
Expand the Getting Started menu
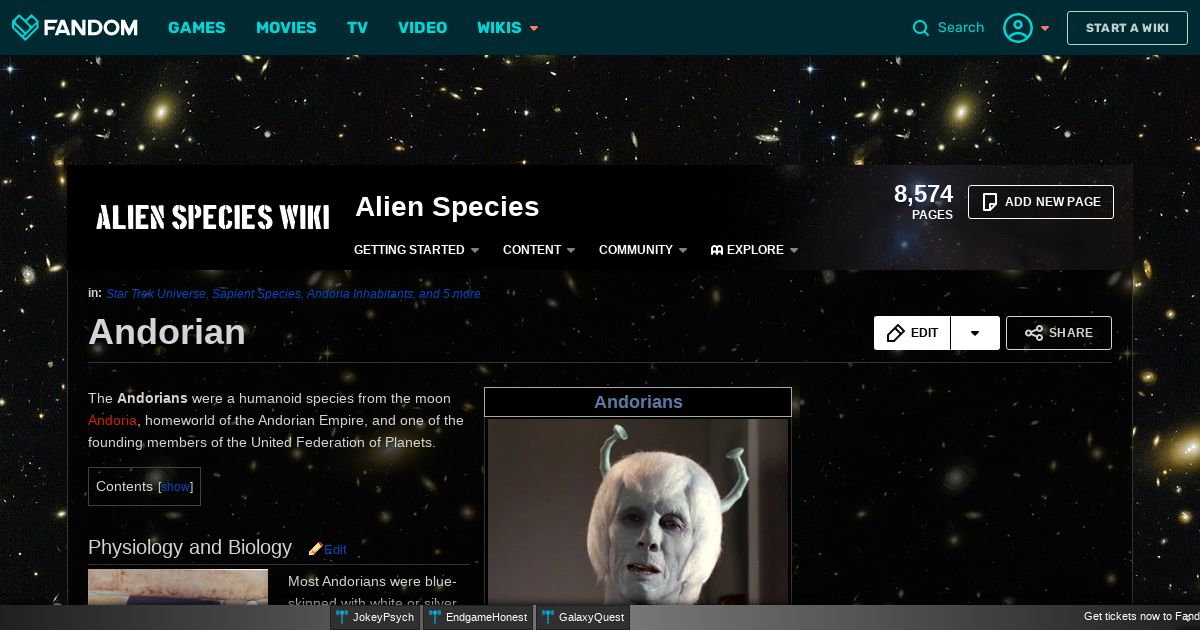point(416,250)
